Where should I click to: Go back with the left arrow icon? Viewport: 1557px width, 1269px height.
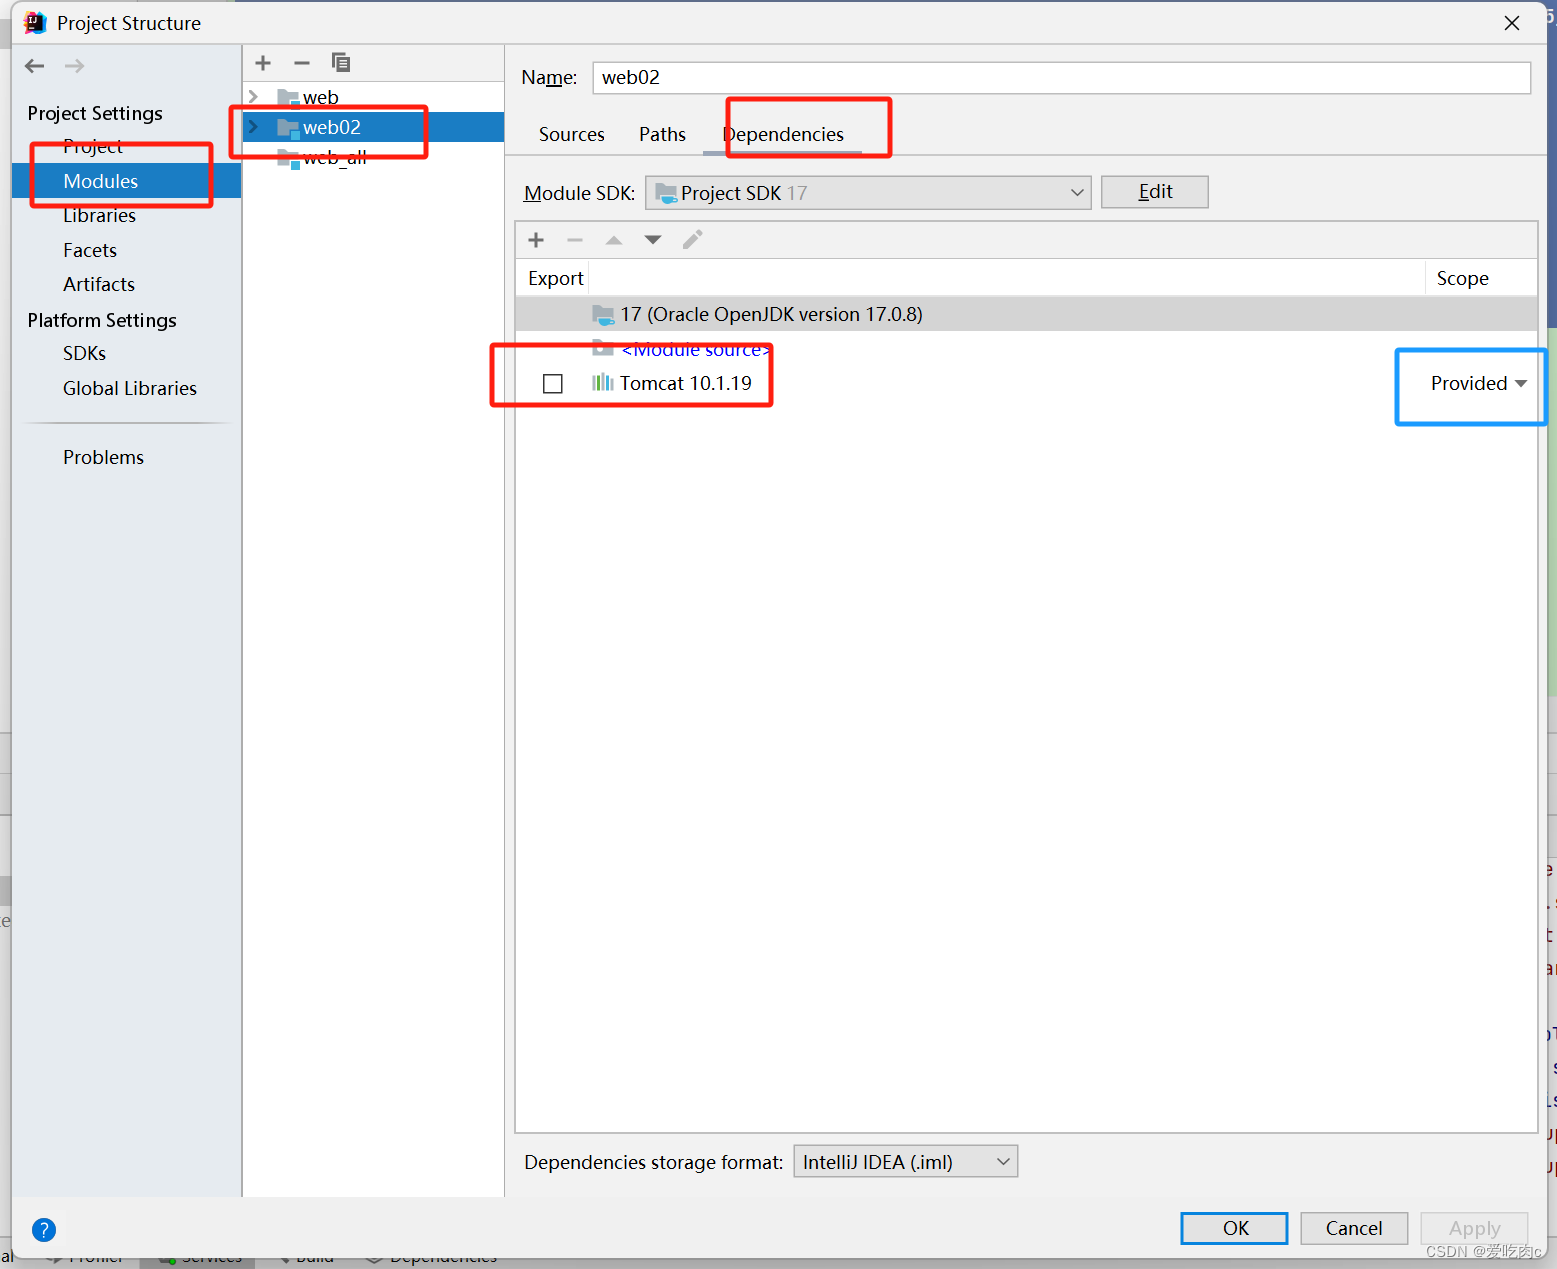coord(35,66)
